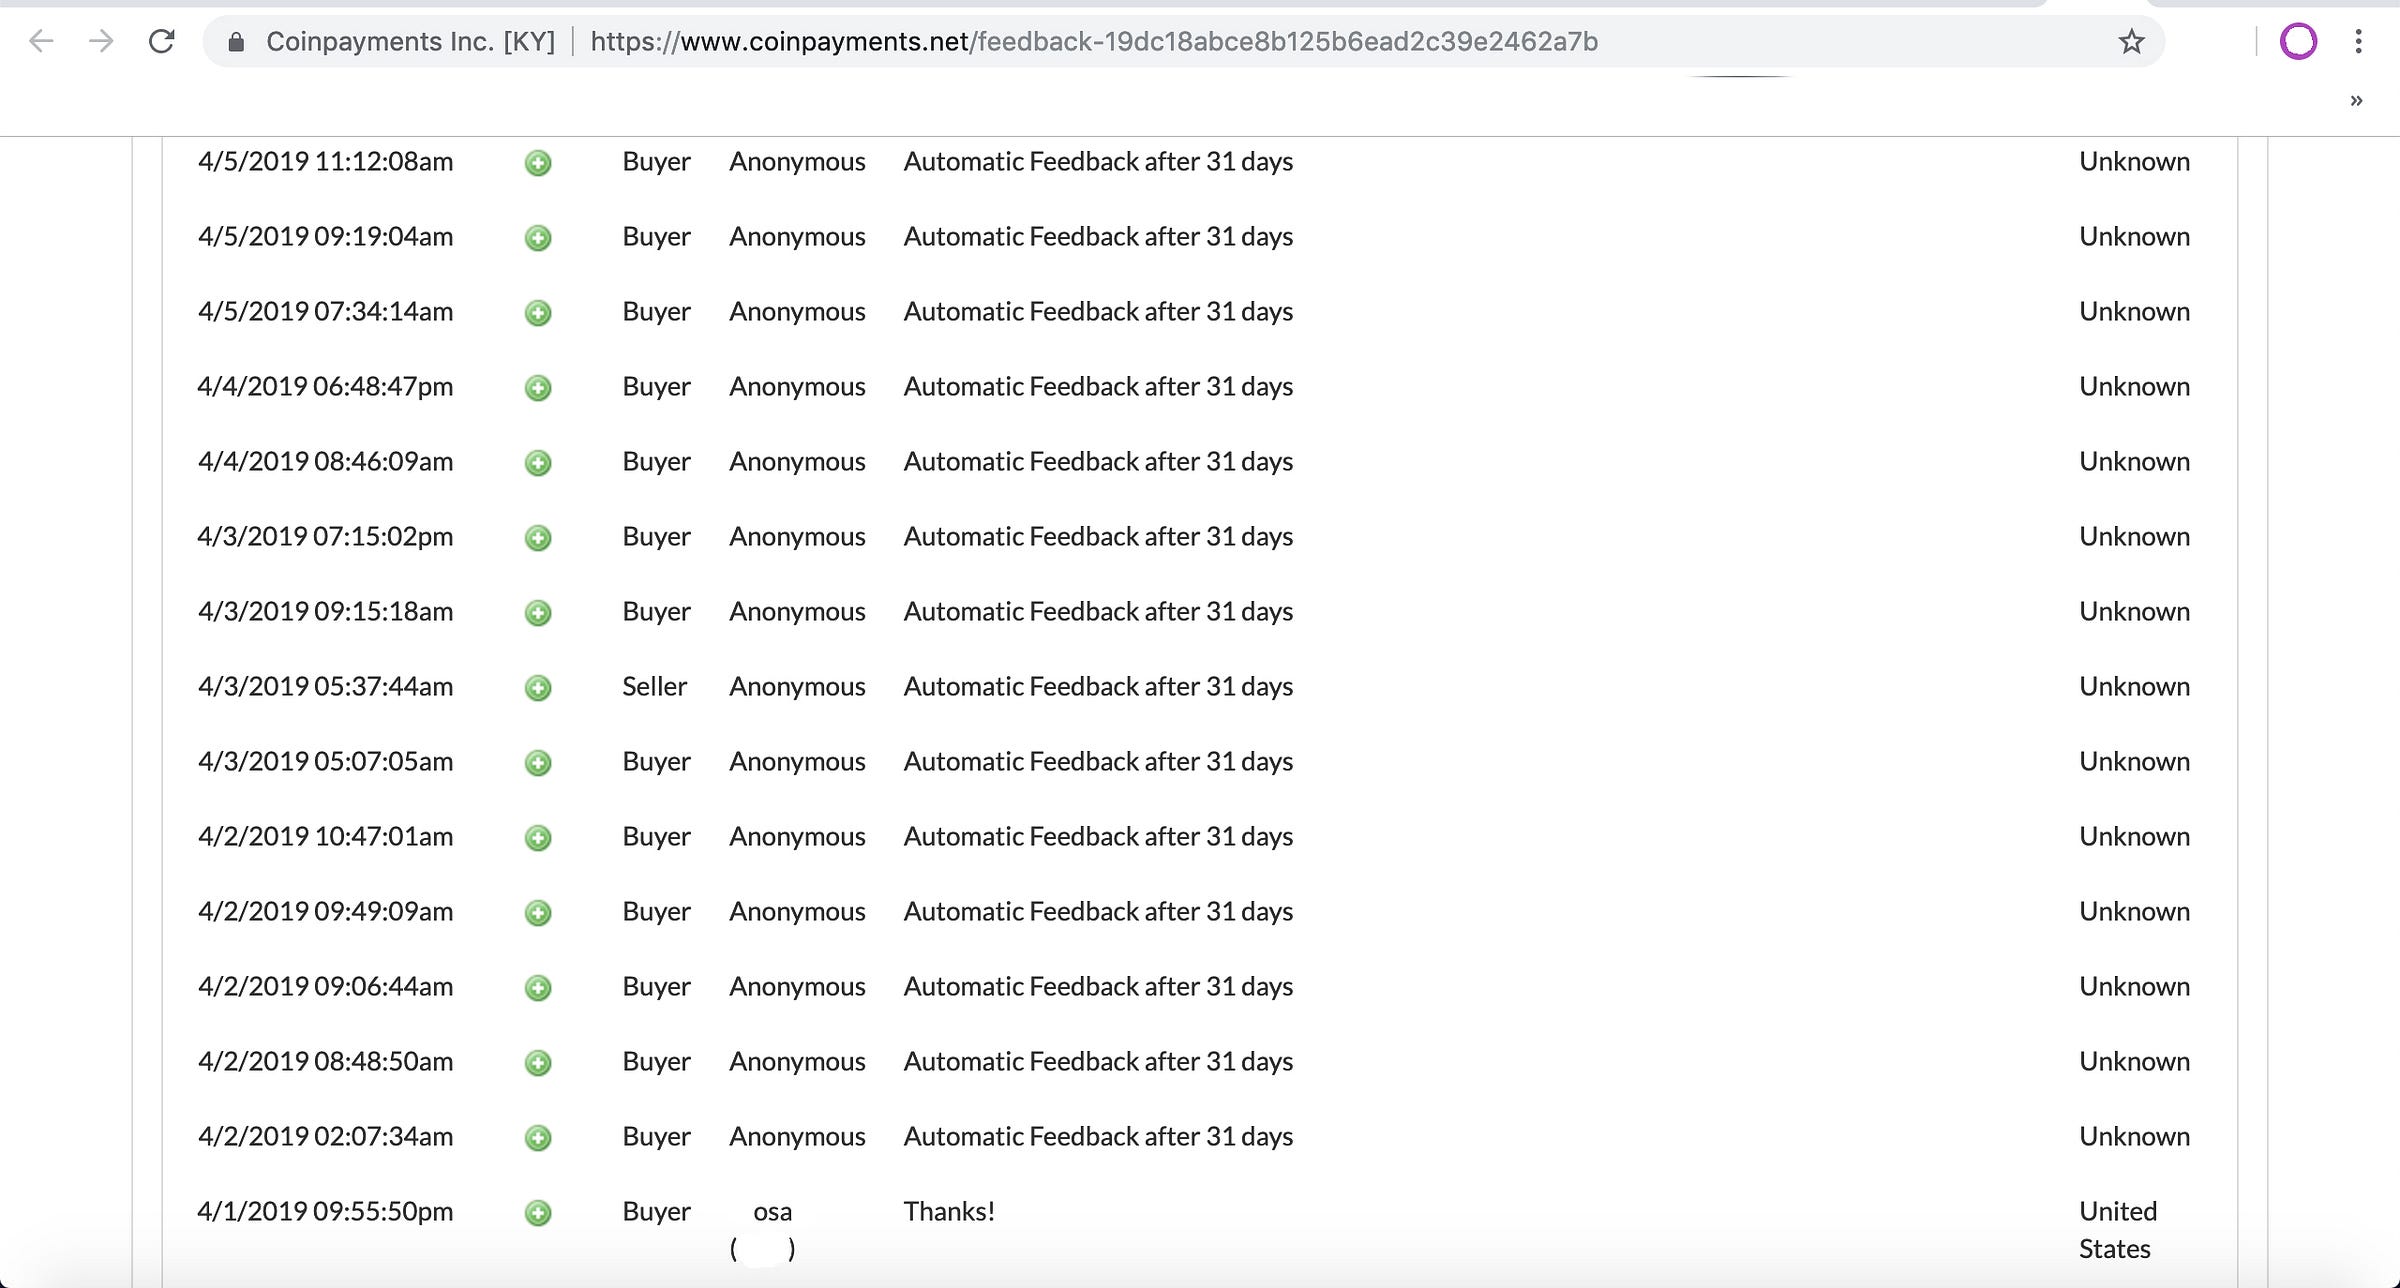Viewport: 2400px width, 1288px height.
Task: Bookmark page with the star icon
Action: pyautogui.click(x=2131, y=42)
